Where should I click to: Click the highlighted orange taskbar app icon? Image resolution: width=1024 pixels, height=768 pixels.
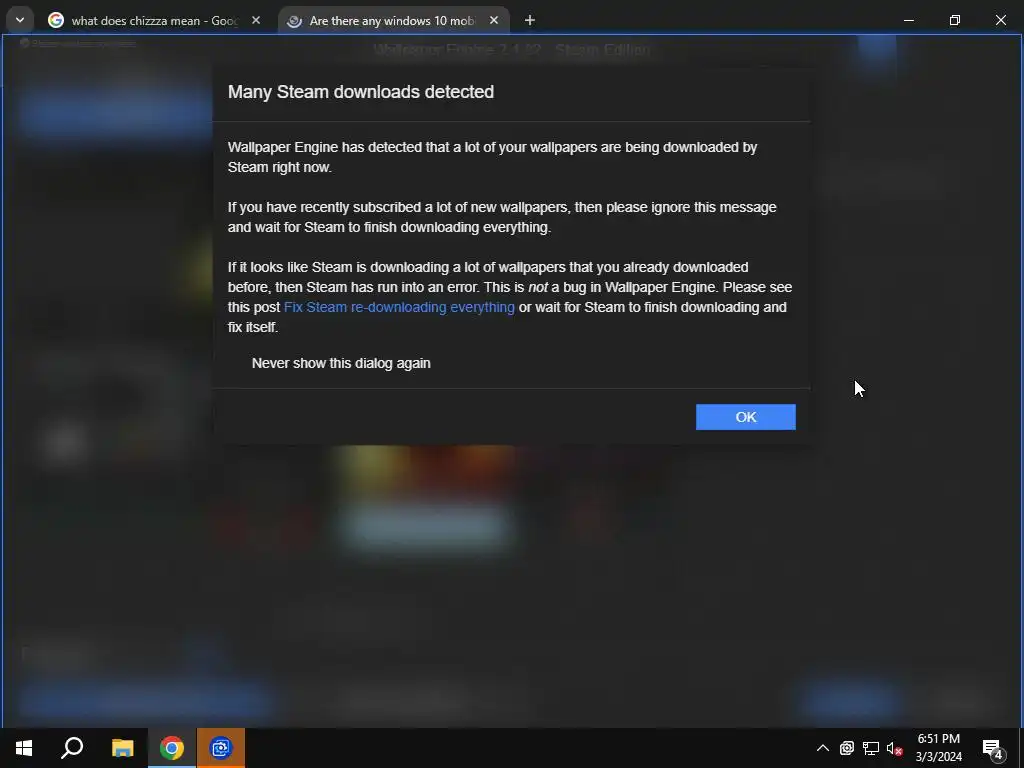tap(221, 748)
